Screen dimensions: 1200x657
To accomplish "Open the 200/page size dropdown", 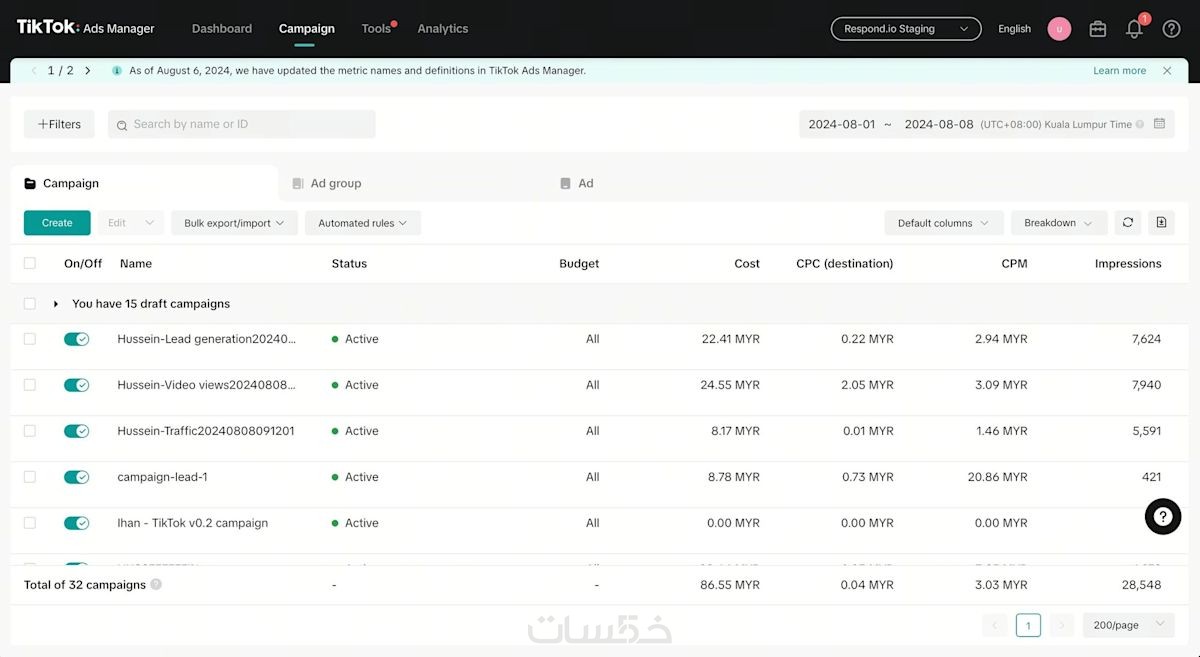I will [x=1128, y=625].
